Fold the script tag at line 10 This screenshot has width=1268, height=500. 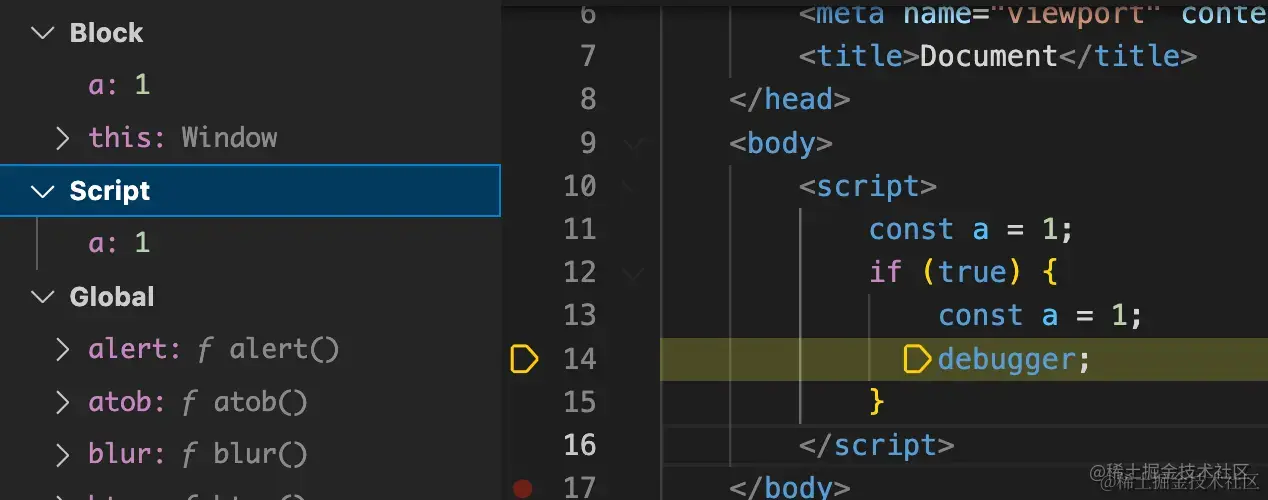coord(633,187)
